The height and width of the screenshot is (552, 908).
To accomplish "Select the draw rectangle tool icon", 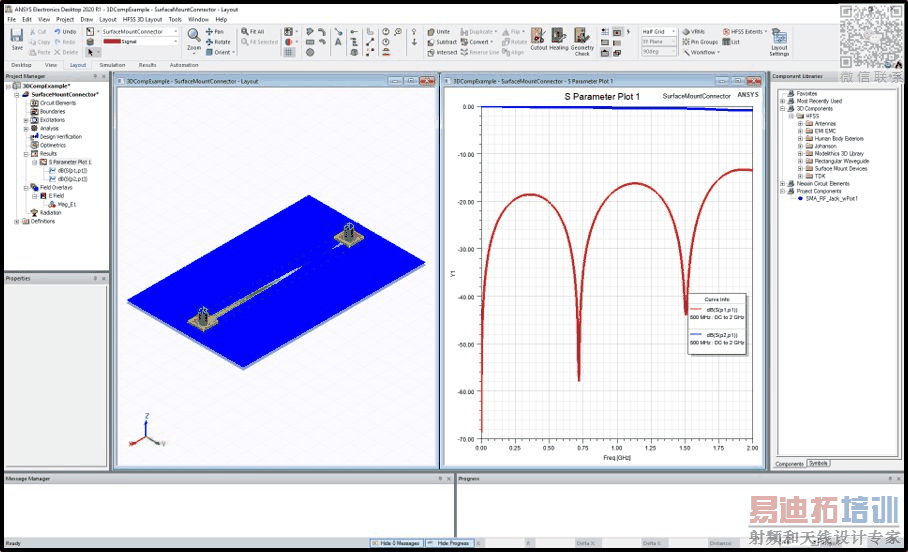I will pyautogui.click(x=310, y=42).
